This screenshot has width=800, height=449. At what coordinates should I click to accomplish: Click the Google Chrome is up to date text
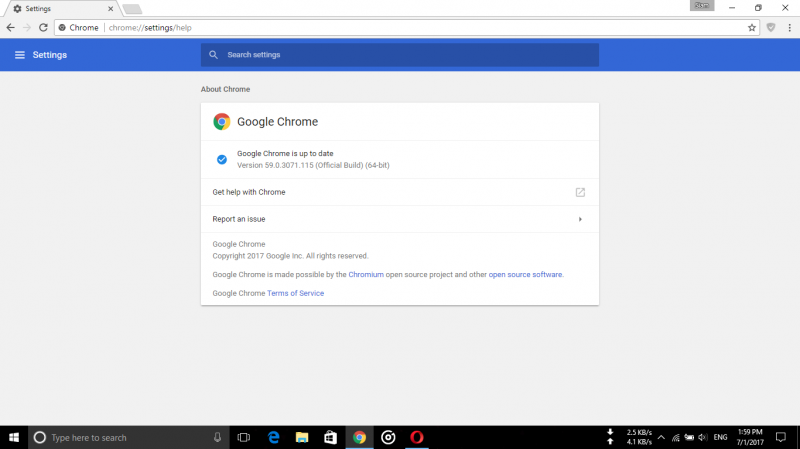tap(285, 153)
